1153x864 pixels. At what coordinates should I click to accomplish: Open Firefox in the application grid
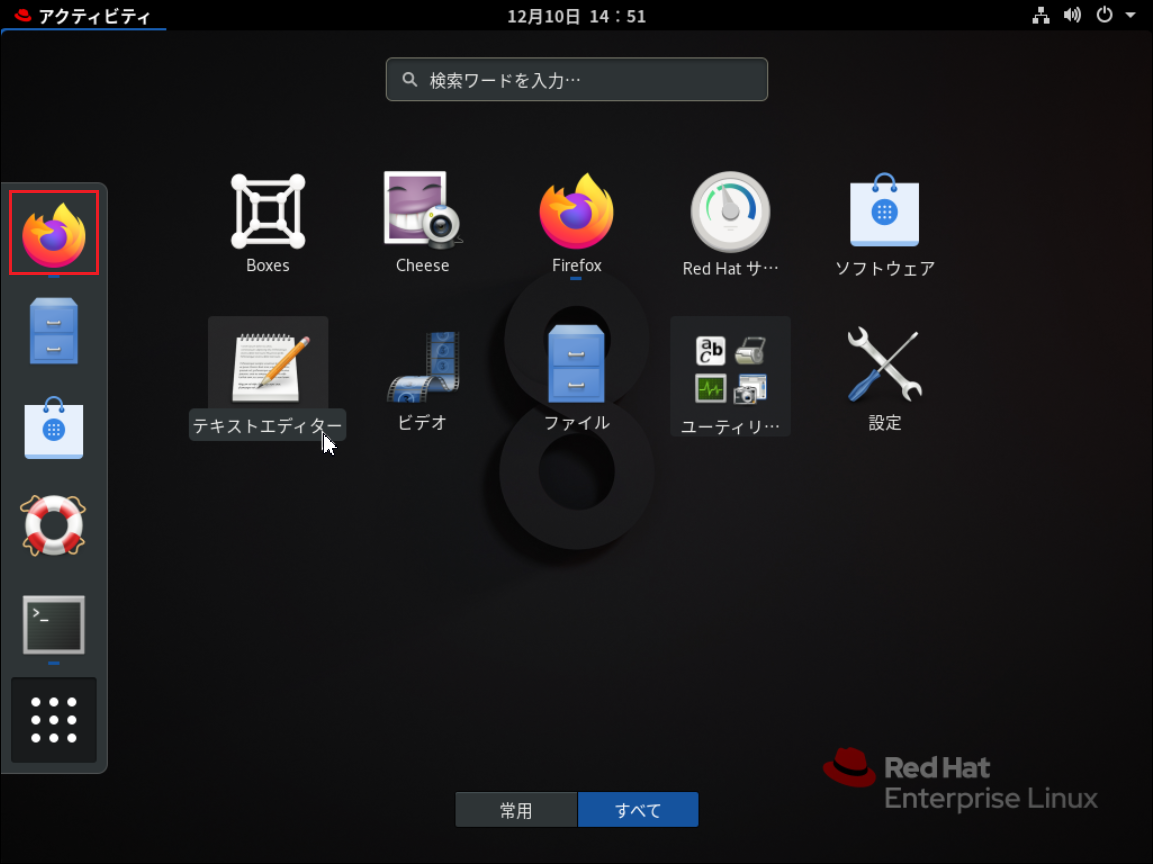(576, 224)
